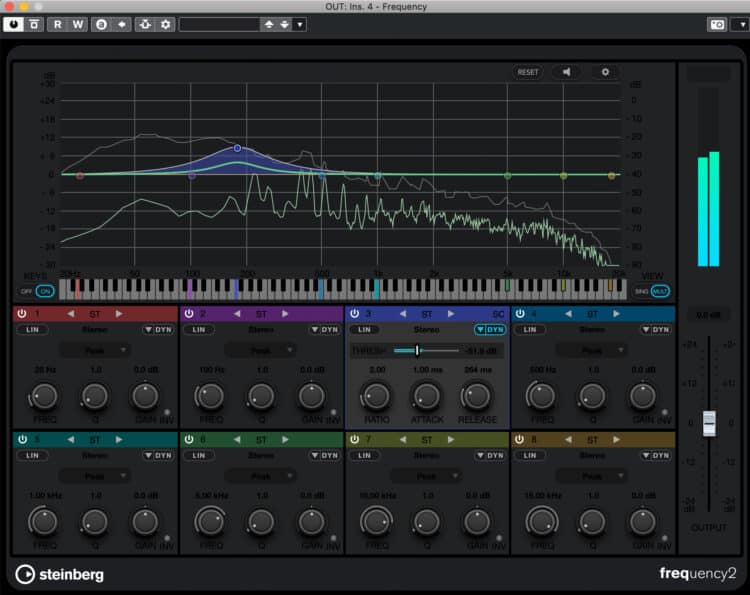750x595 pixels.
Task: Click band 4 right arrow
Action: (616, 314)
